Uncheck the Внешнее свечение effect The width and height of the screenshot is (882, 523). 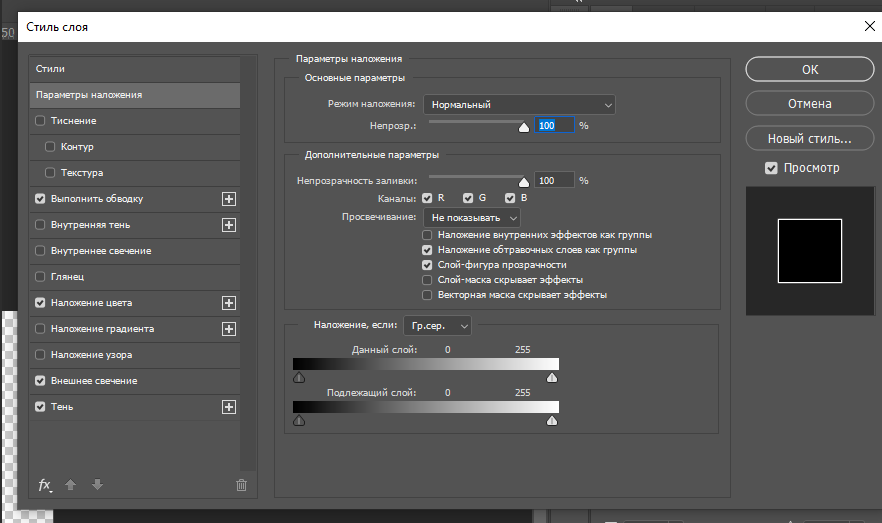pos(40,381)
